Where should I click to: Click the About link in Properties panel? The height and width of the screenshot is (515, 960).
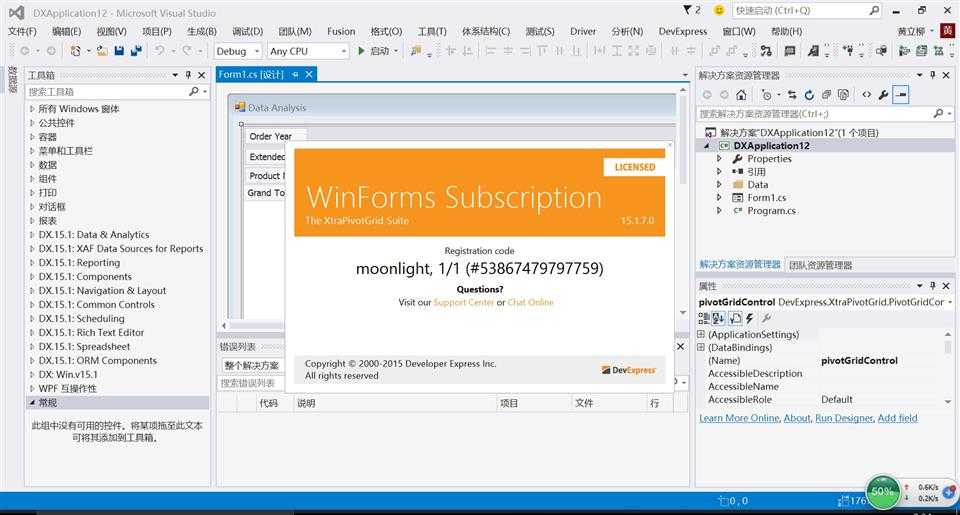click(797, 418)
